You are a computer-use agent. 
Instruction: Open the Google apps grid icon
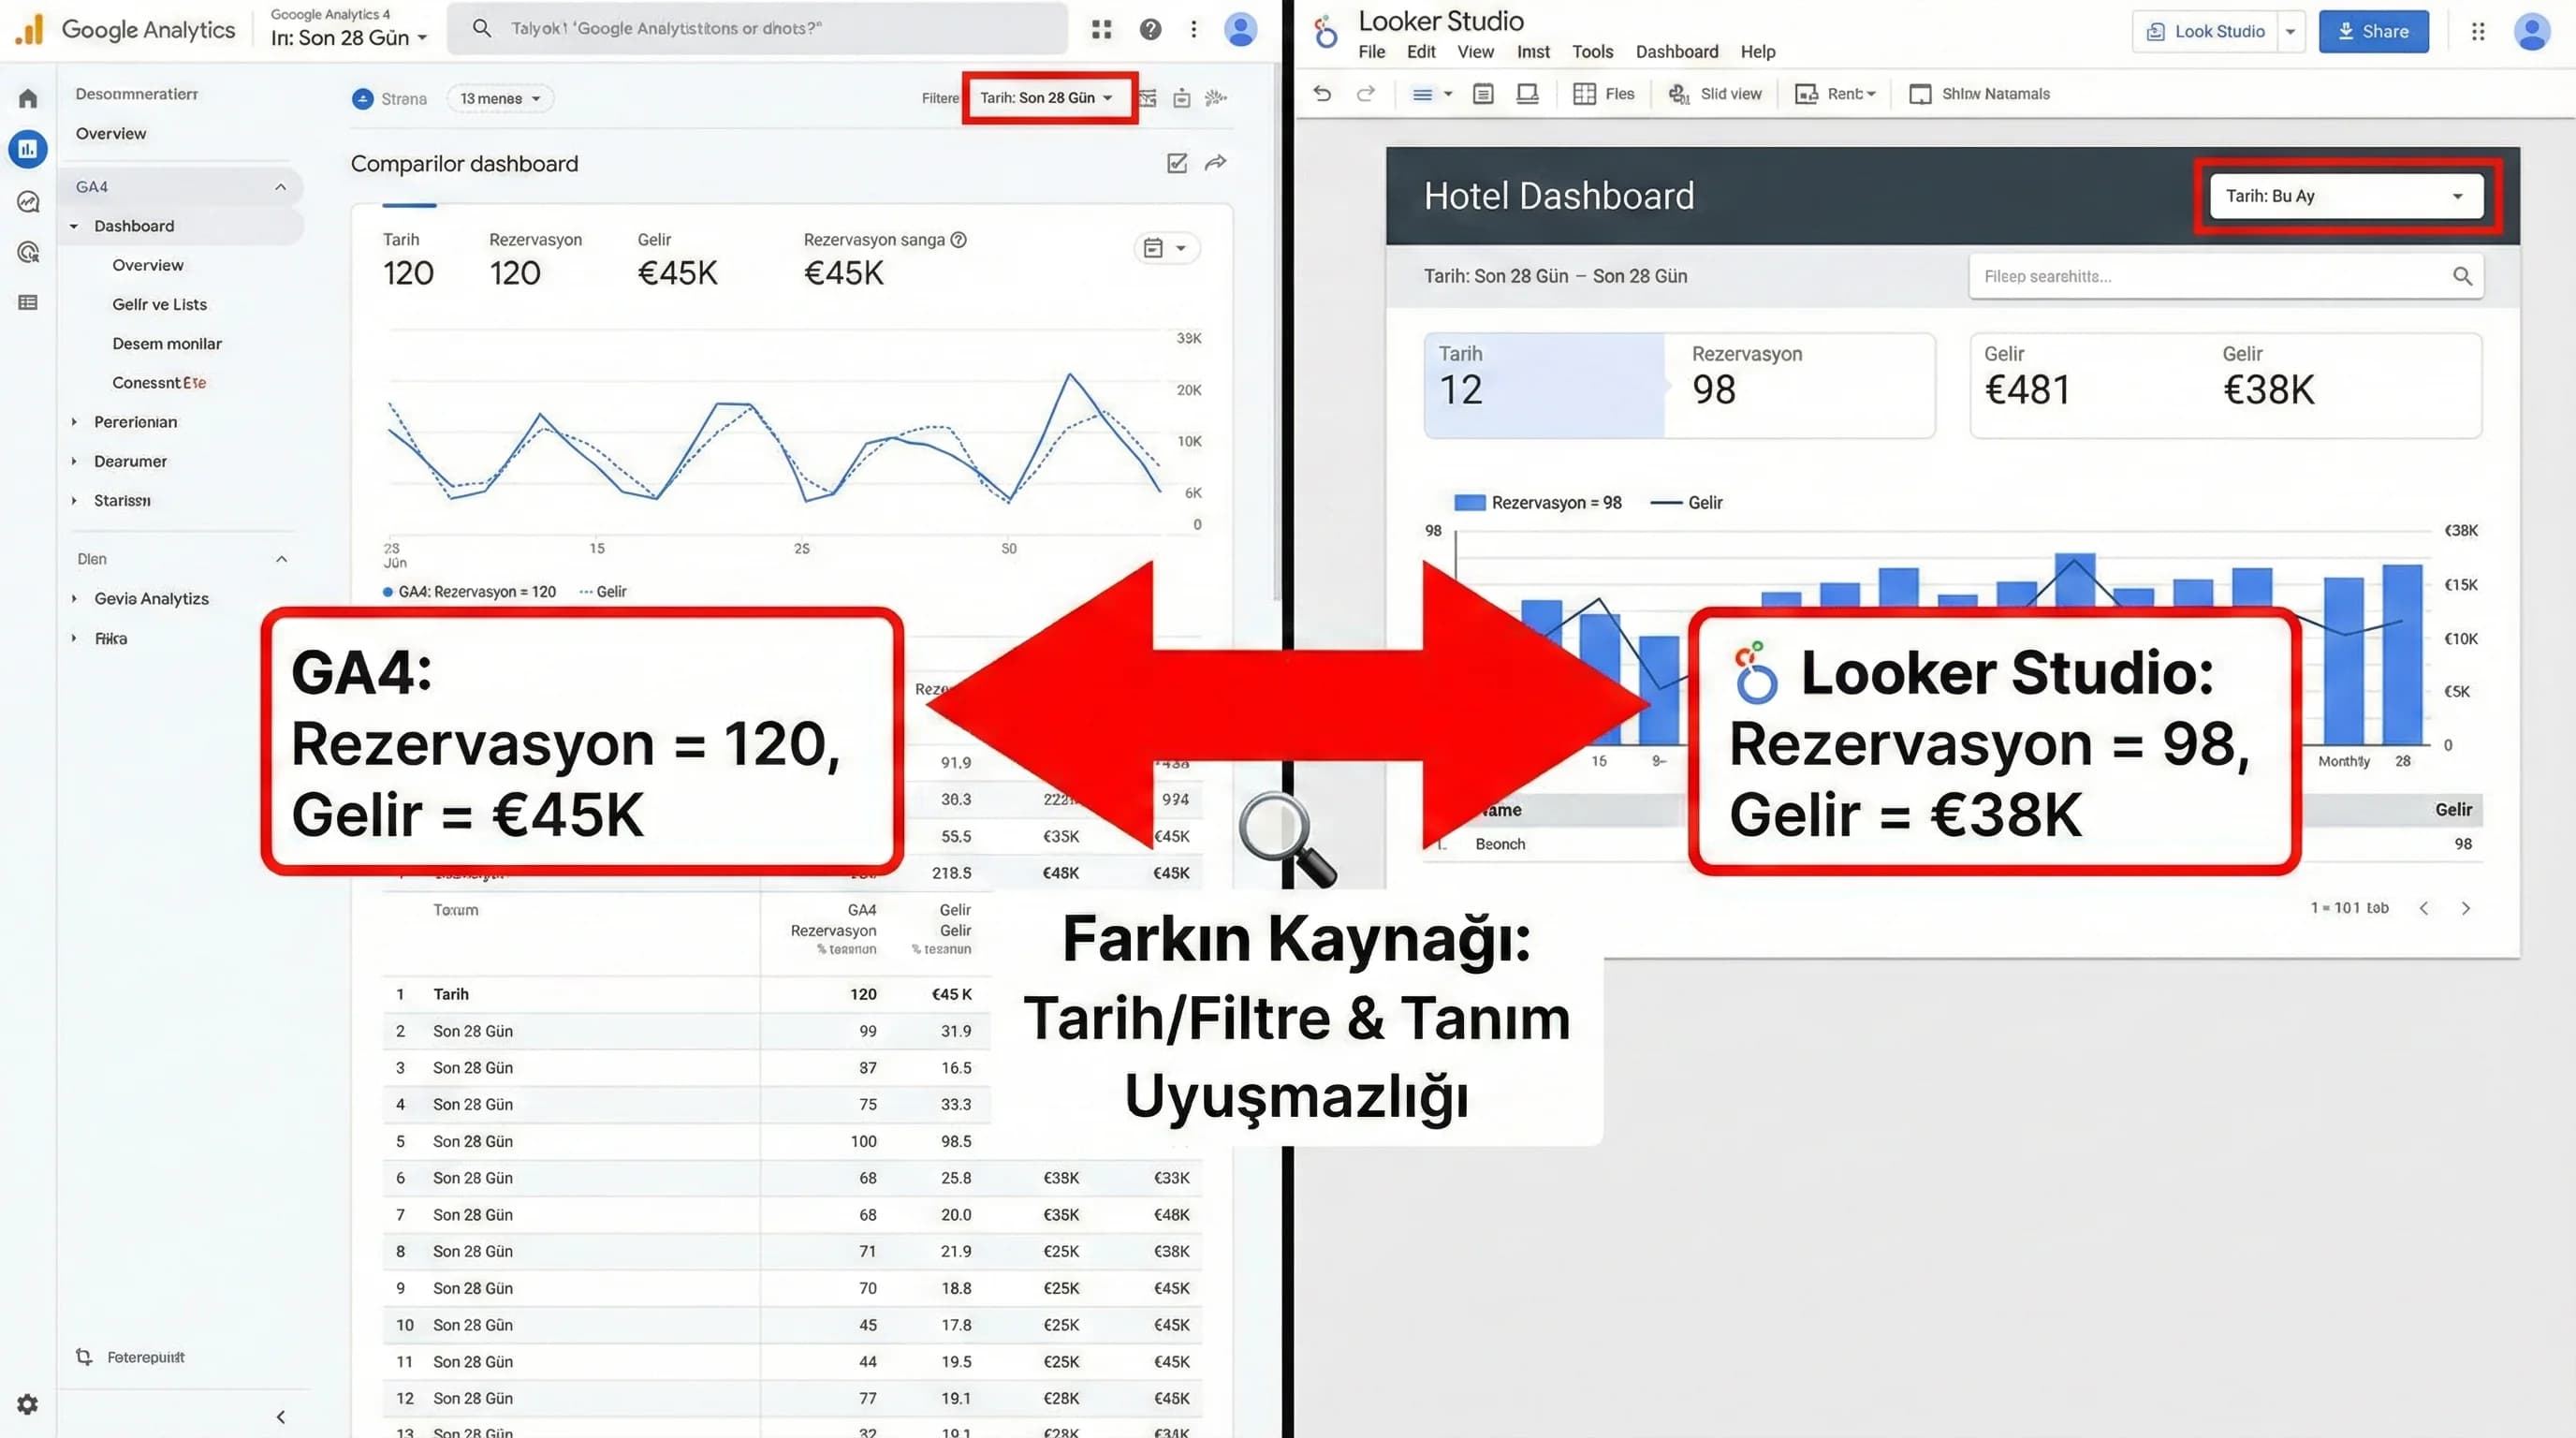(1101, 29)
